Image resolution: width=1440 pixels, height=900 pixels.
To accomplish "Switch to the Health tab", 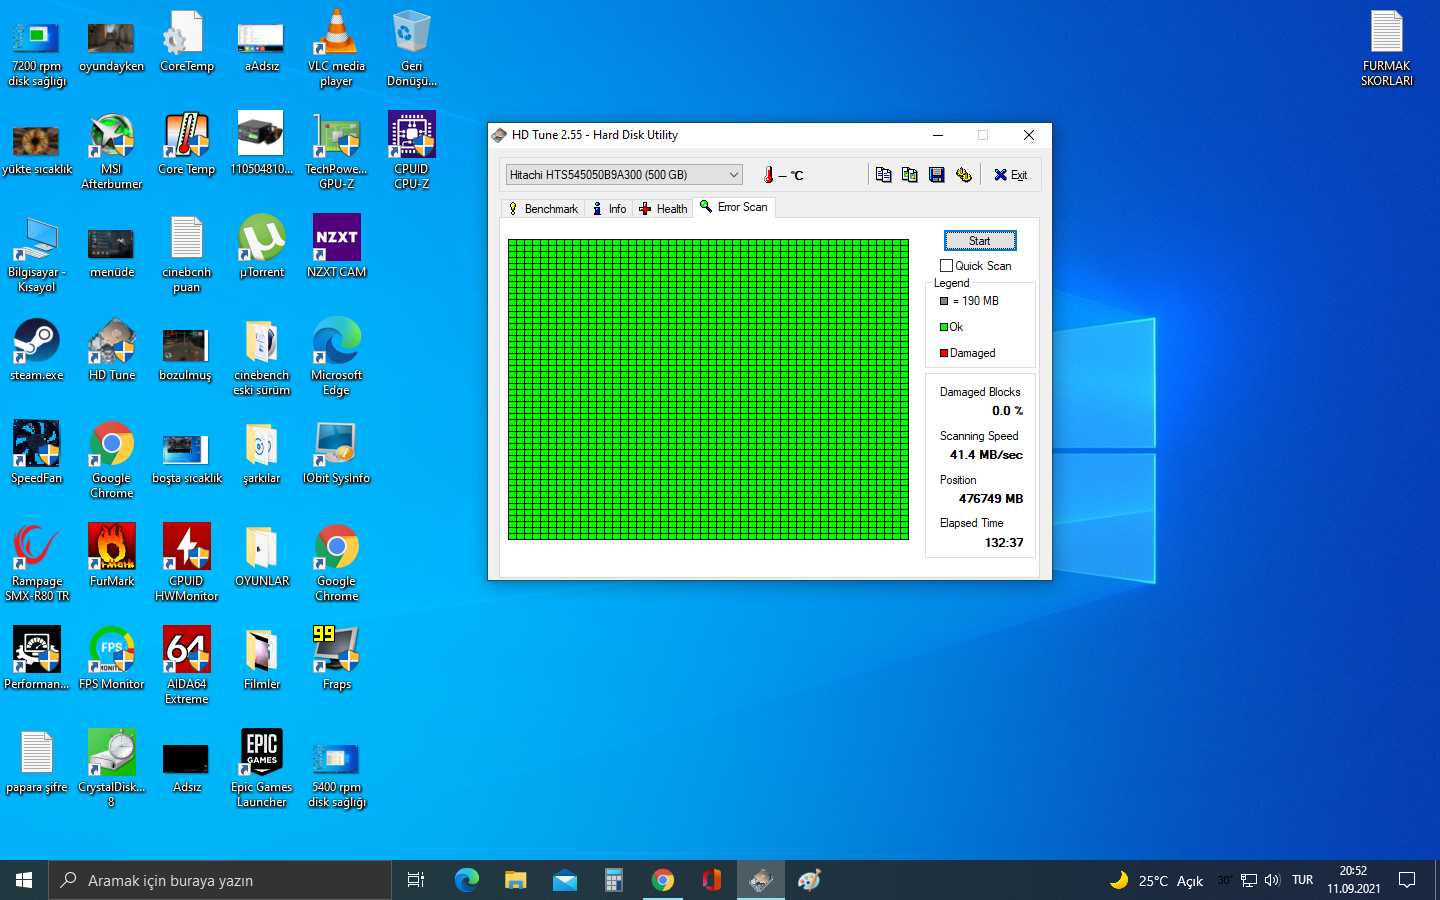I will 663,209.
